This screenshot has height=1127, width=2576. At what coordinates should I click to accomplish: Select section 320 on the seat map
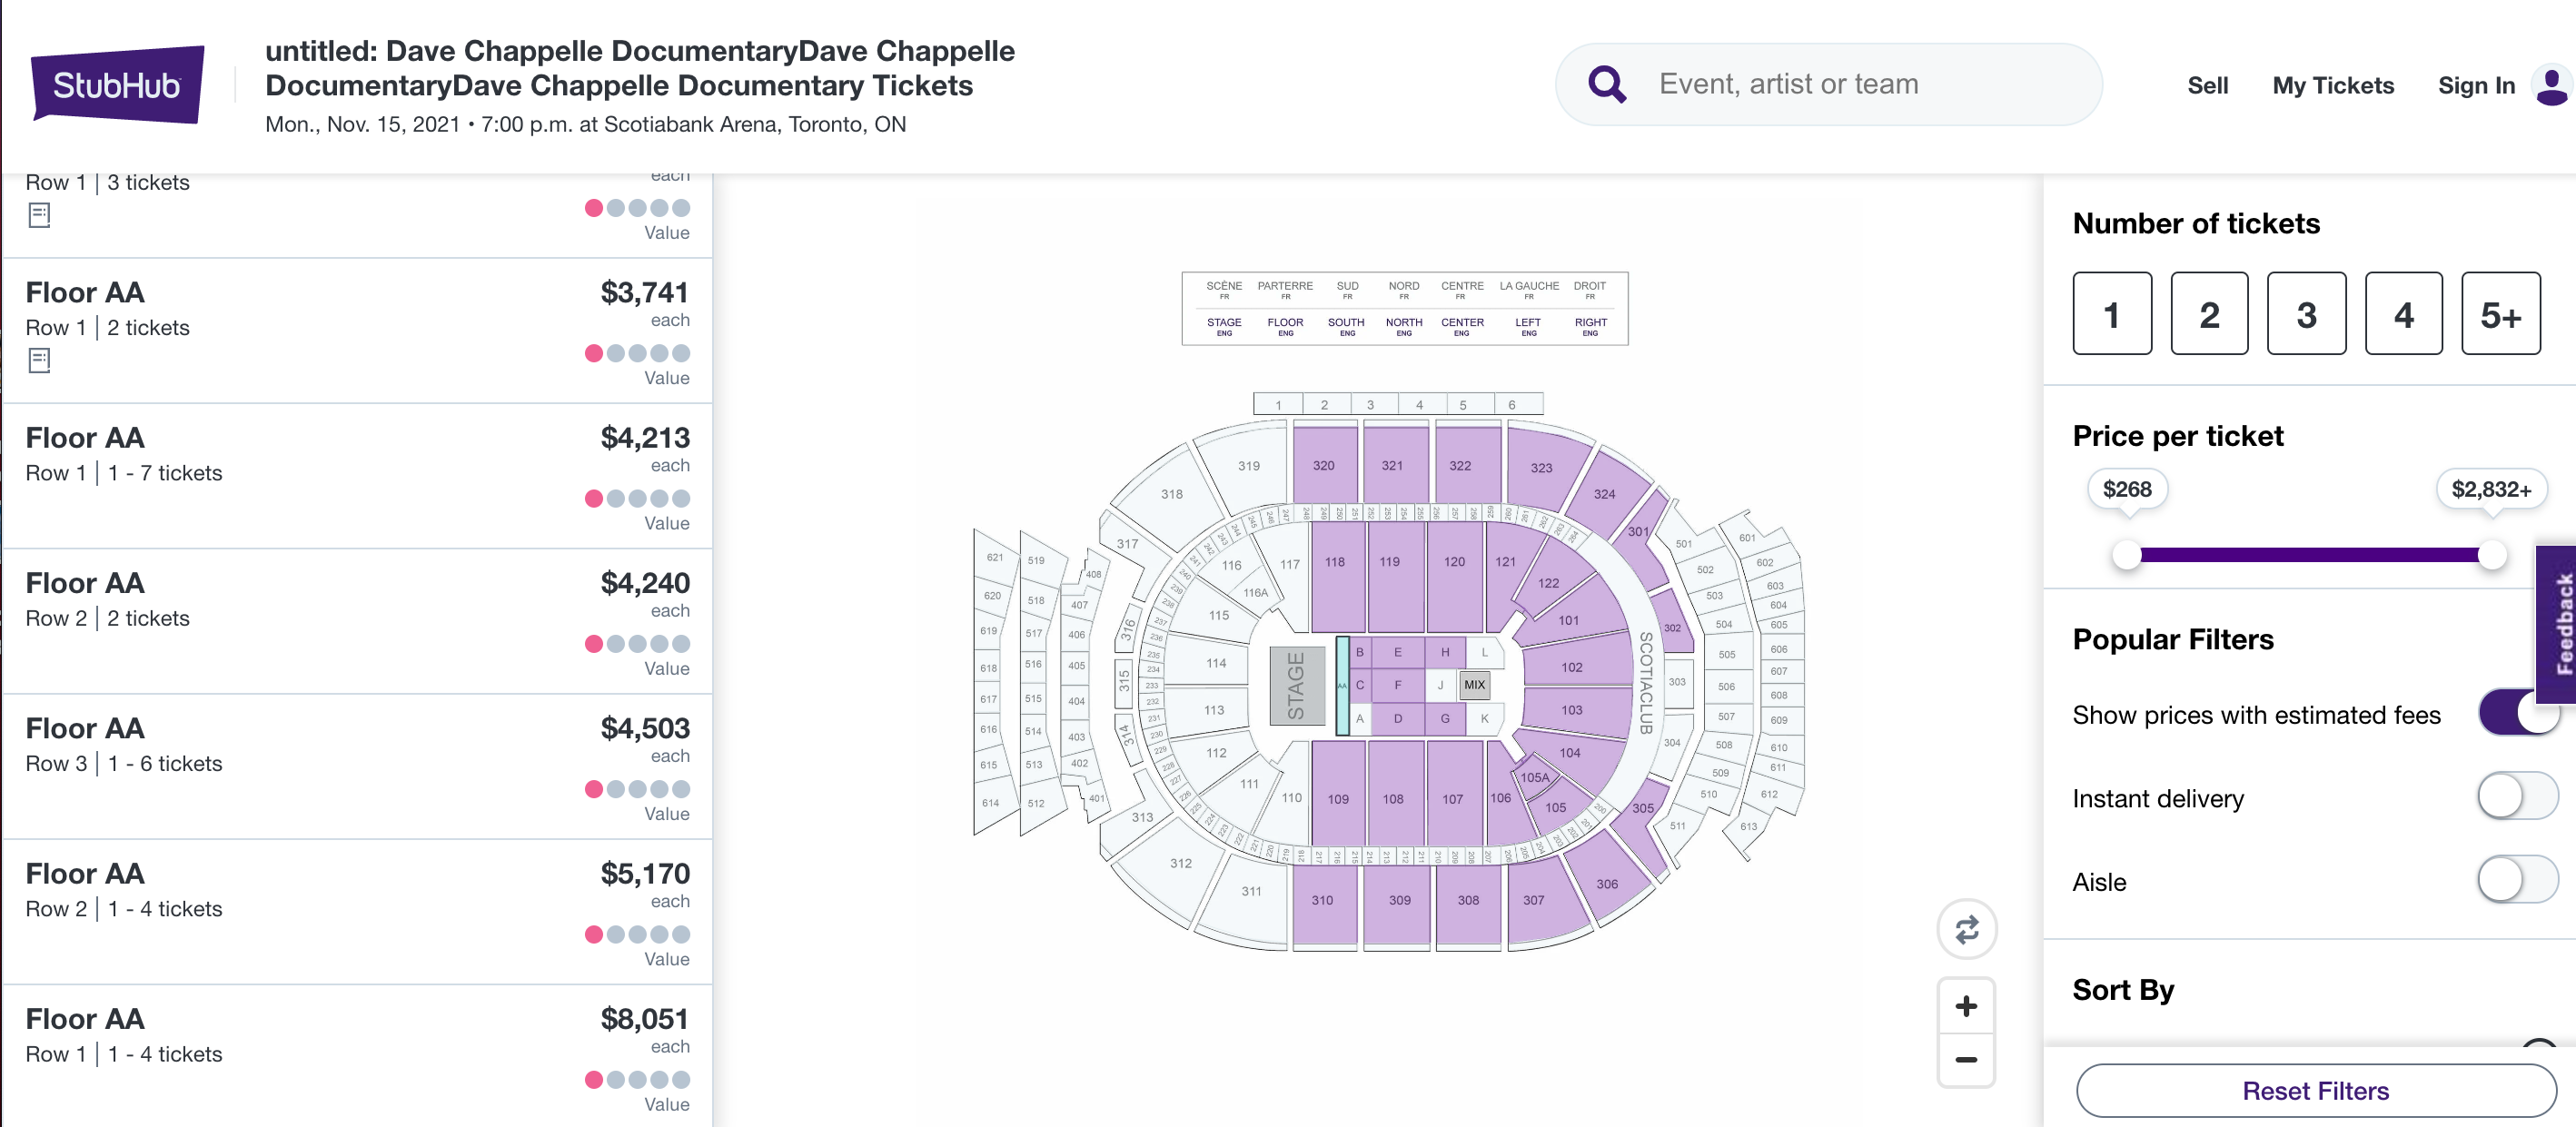pyautogui.click(x=1323, y=466)
